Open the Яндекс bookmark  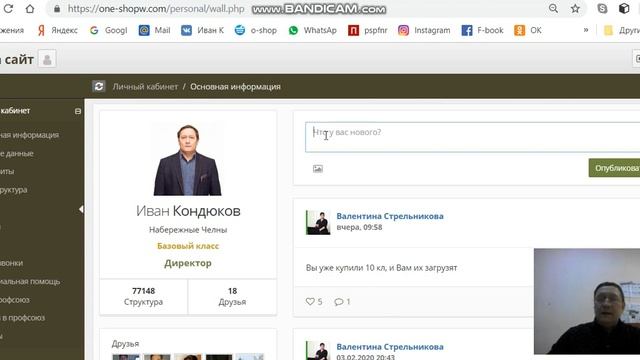pos(57,30)
